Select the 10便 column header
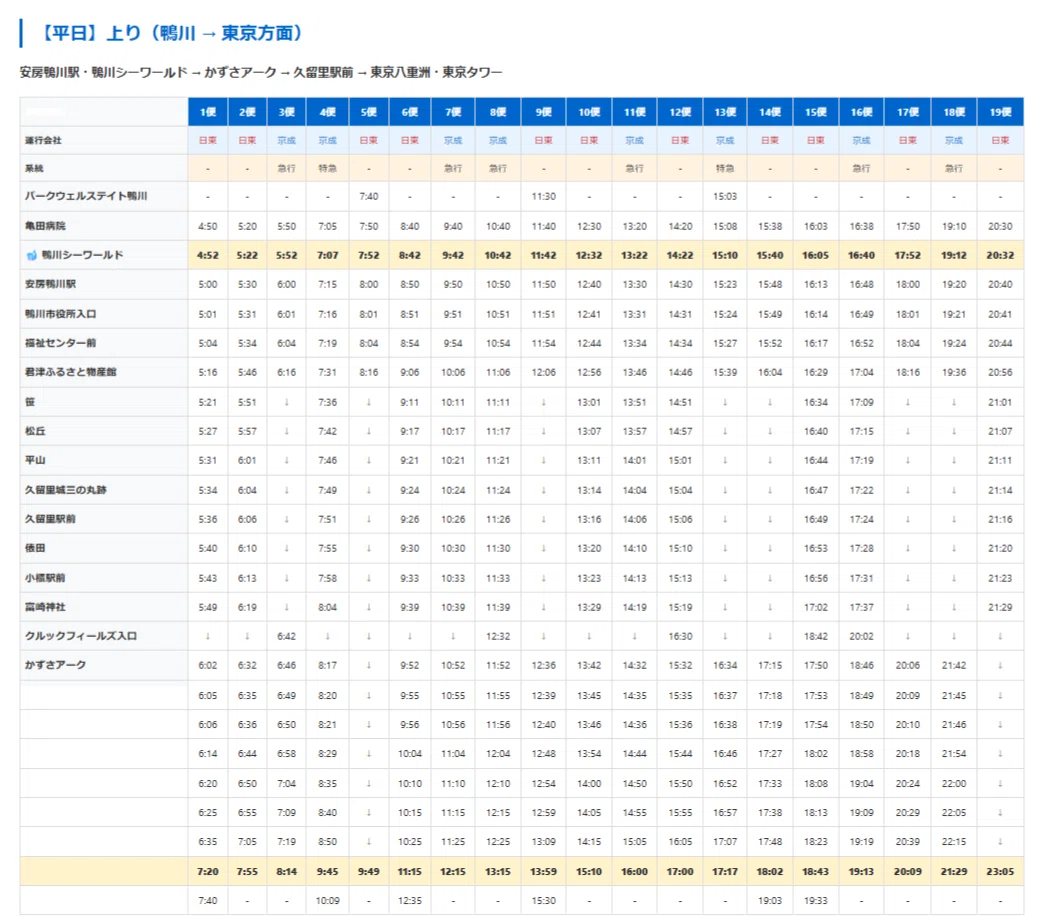 [589, 112]
